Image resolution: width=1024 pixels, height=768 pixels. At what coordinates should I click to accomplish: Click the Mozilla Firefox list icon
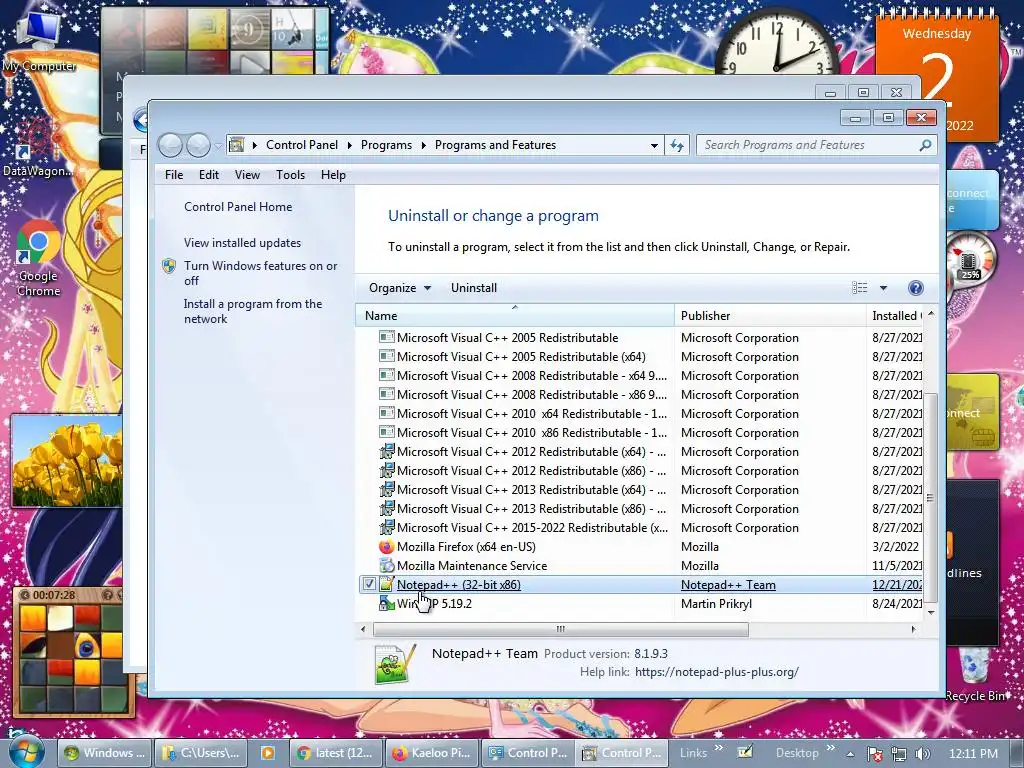(387, 547)
